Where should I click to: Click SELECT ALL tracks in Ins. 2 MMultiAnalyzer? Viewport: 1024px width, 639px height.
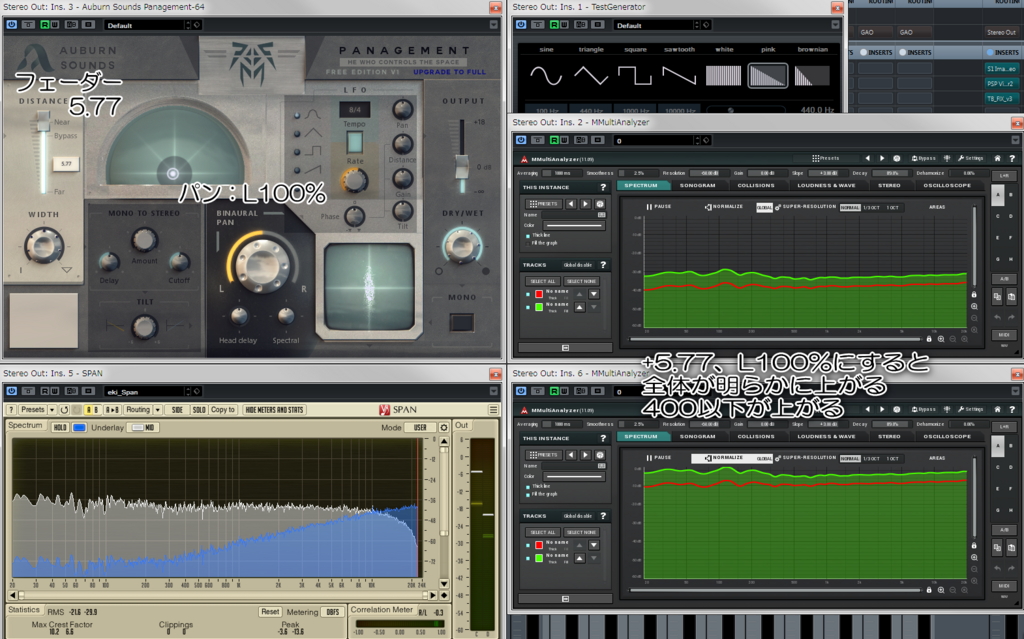click(x=543, y=281)
